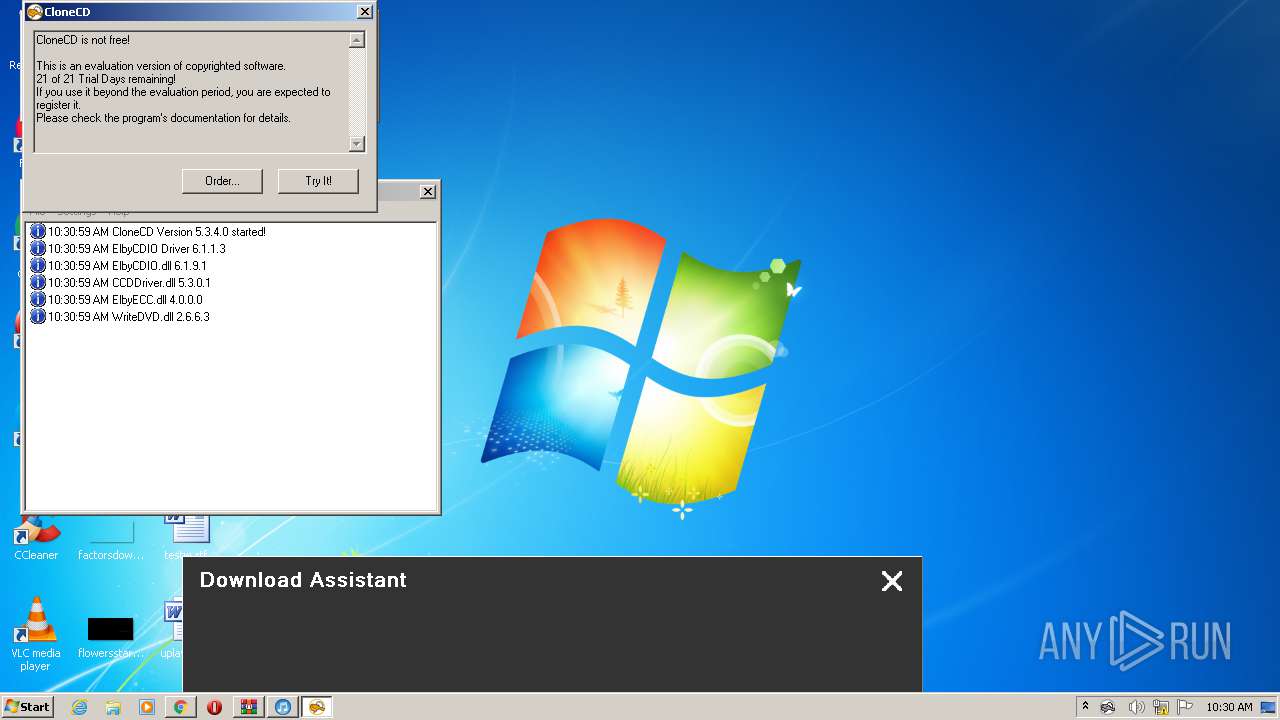Viewport: 1280px width, 720px height.
Task: Close the Download Assistant panel with the X
Action: point(892,581)
